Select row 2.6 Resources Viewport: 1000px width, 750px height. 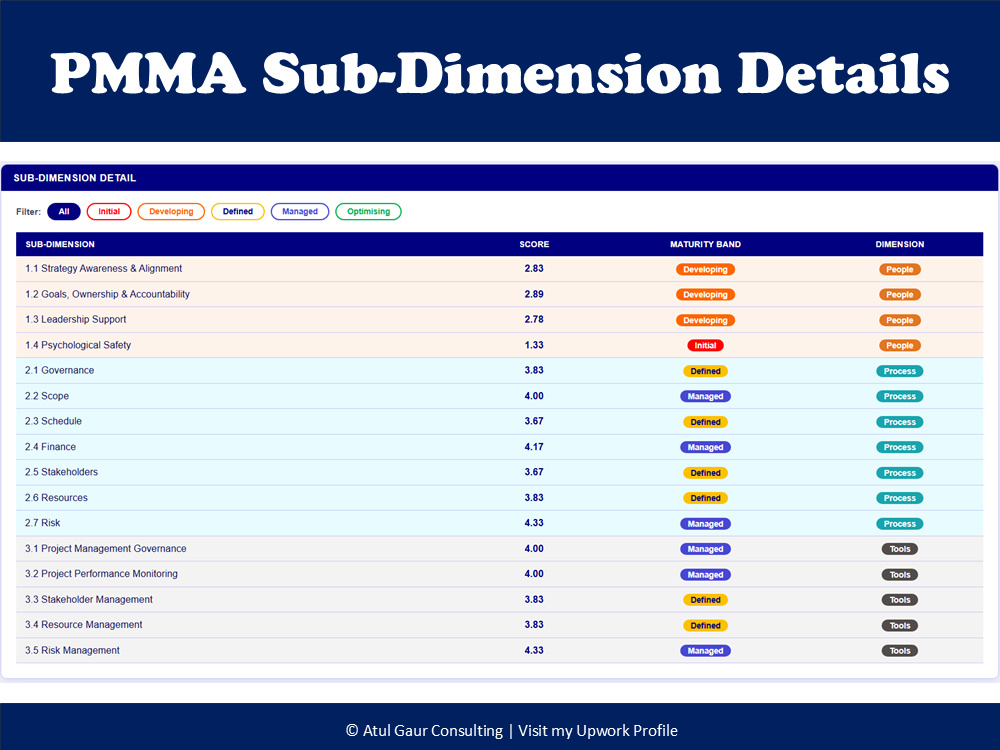pos(499,498)
